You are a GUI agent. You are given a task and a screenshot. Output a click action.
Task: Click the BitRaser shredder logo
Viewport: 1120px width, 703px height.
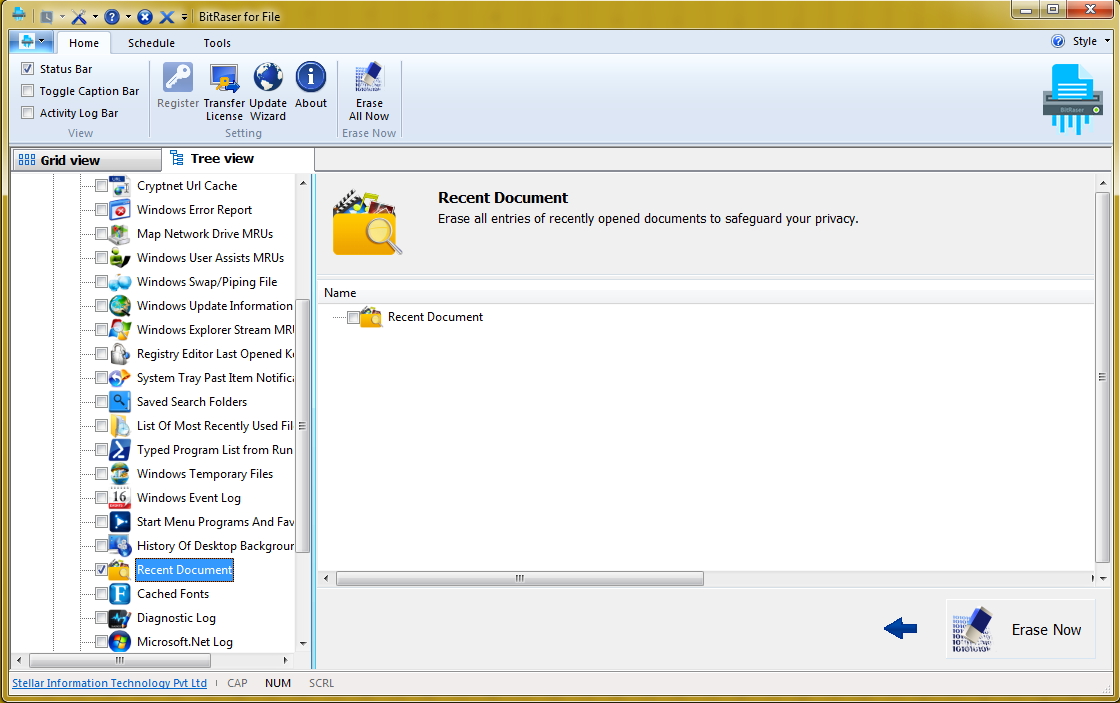[1072, 99]
